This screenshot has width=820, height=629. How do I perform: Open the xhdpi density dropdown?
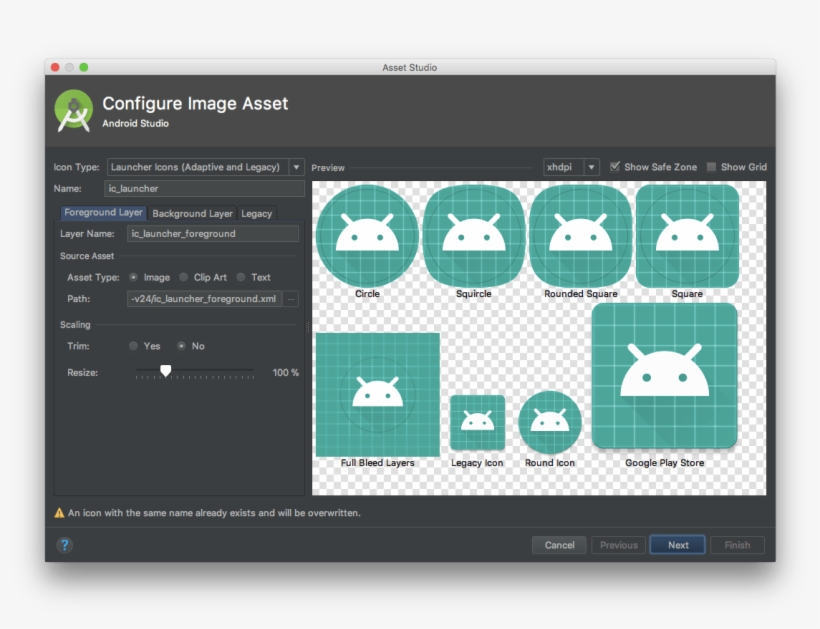coord(571,167)
